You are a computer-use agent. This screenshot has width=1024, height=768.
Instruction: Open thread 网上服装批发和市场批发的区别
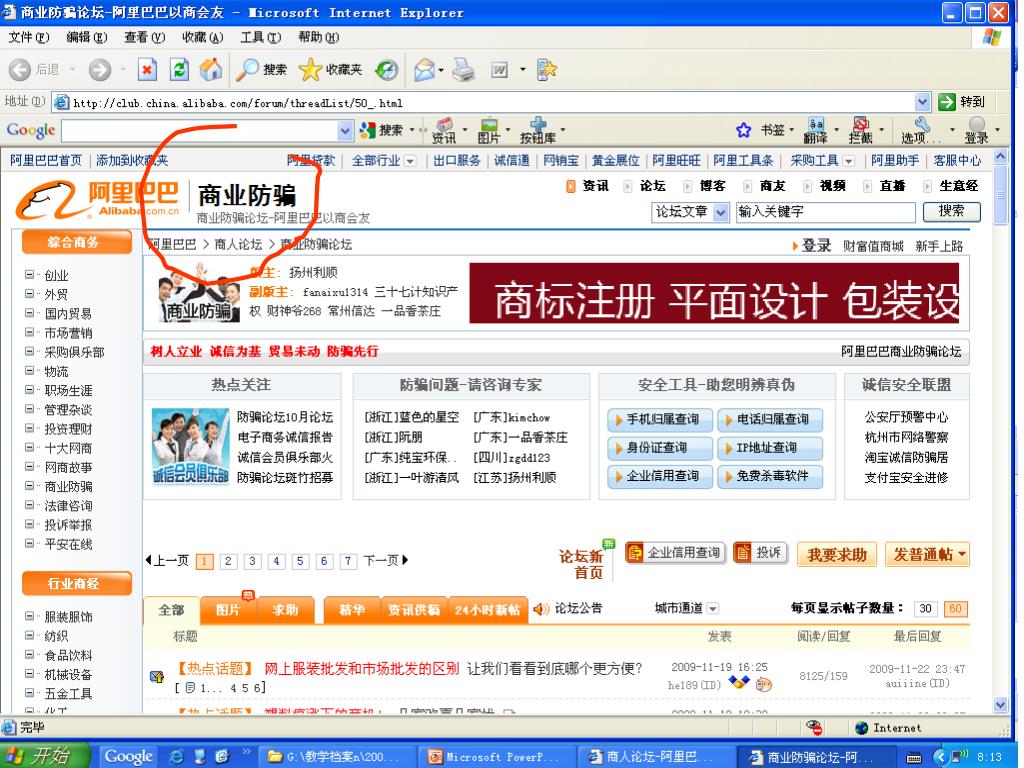click(362, 669)
